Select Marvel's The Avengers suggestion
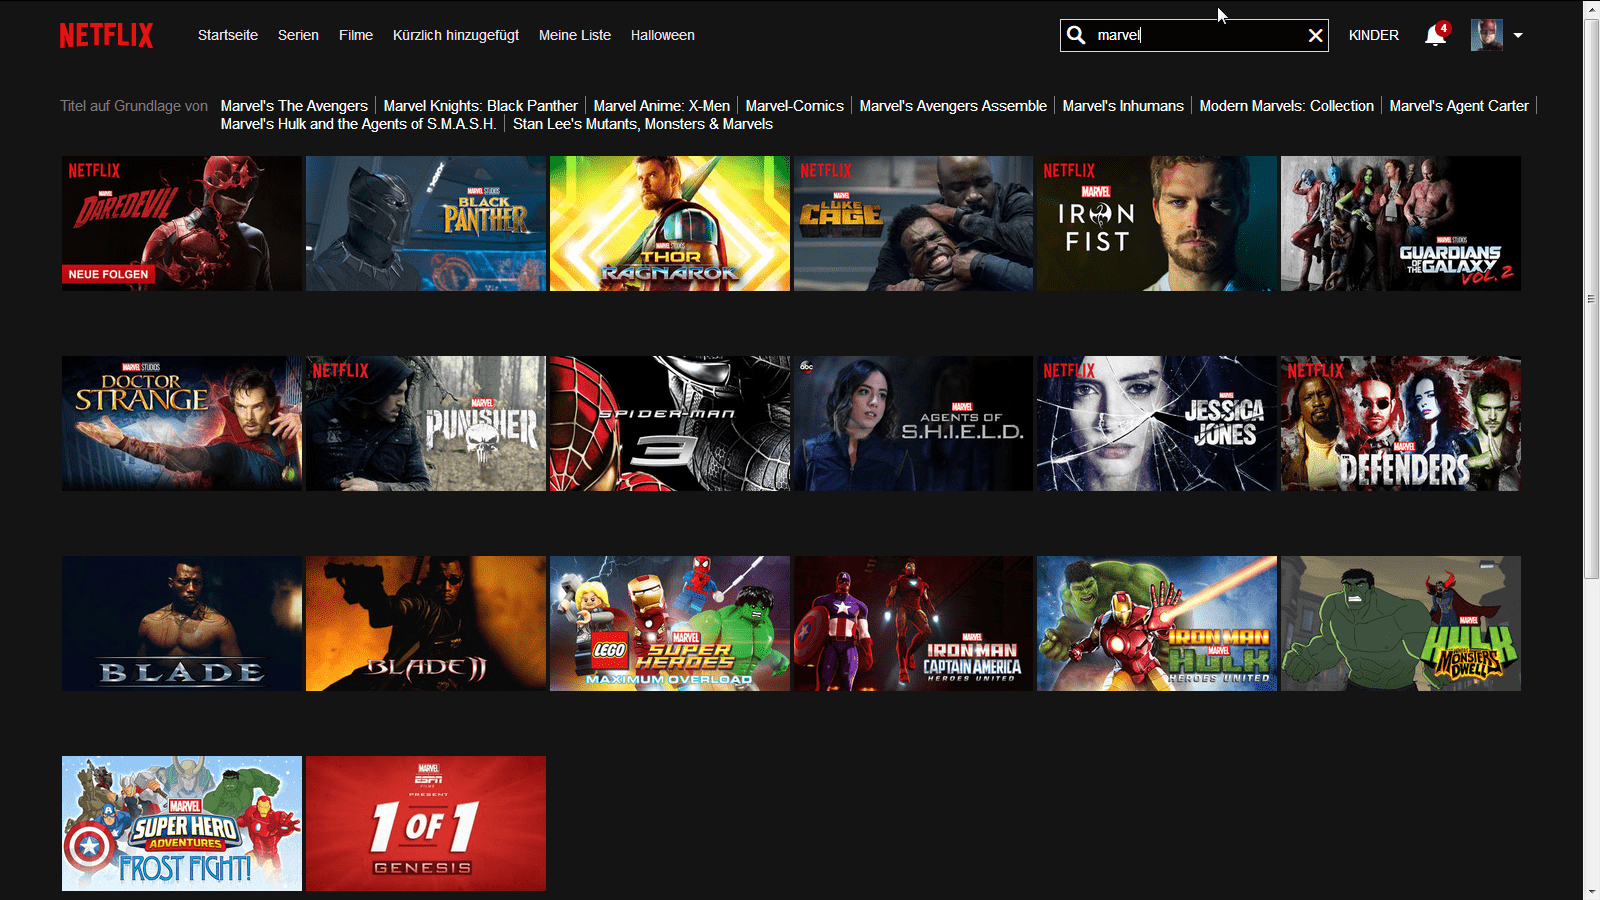 click(294, 106)
